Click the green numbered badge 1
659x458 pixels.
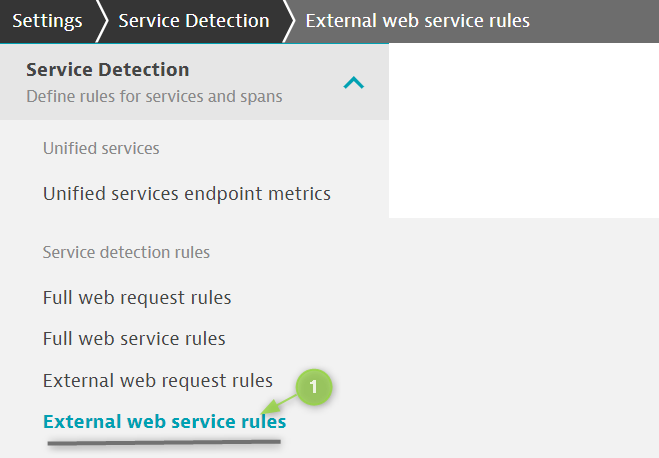pos(314,387)
